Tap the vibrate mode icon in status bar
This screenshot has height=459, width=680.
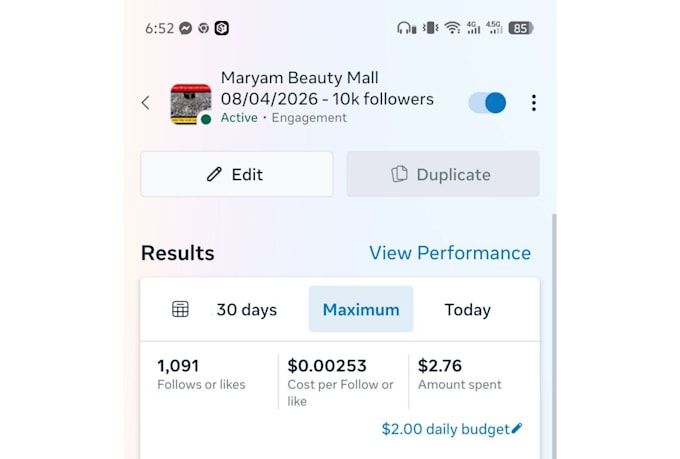(430, 28)
